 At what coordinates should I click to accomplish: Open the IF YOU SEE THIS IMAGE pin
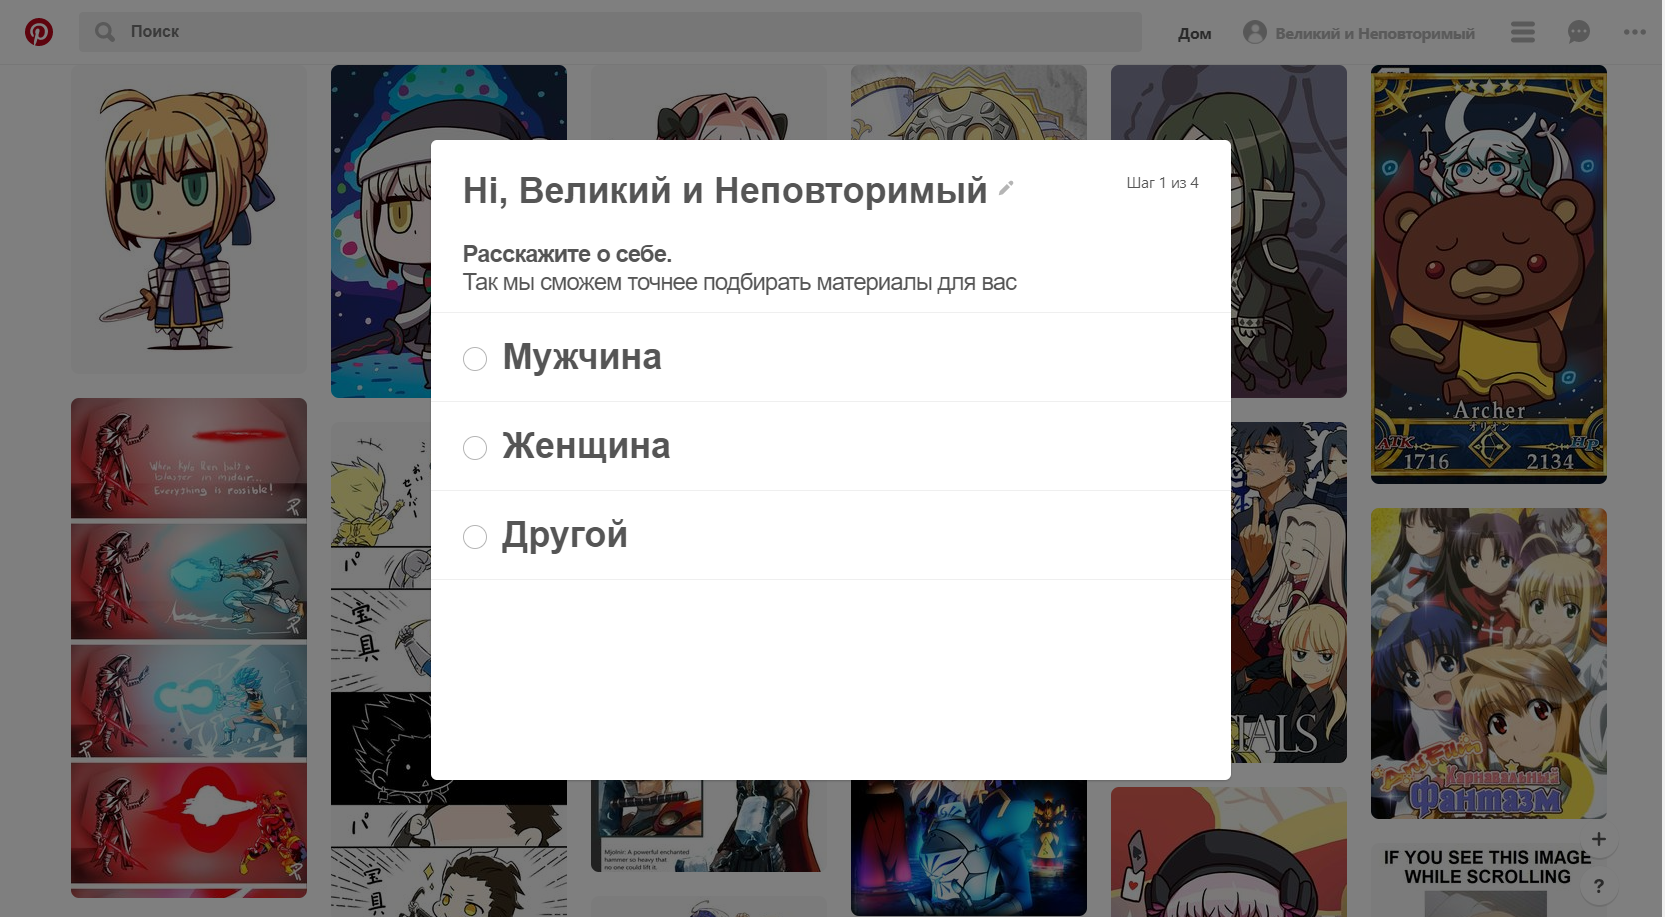coord(1489,880)
